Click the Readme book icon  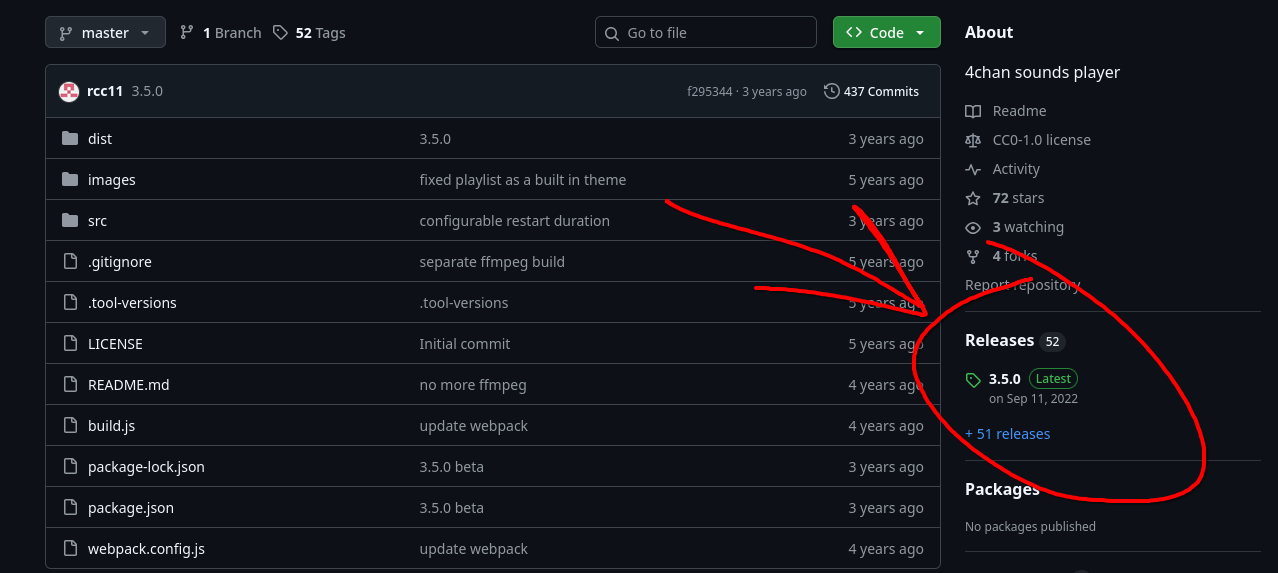coord(973,111)
